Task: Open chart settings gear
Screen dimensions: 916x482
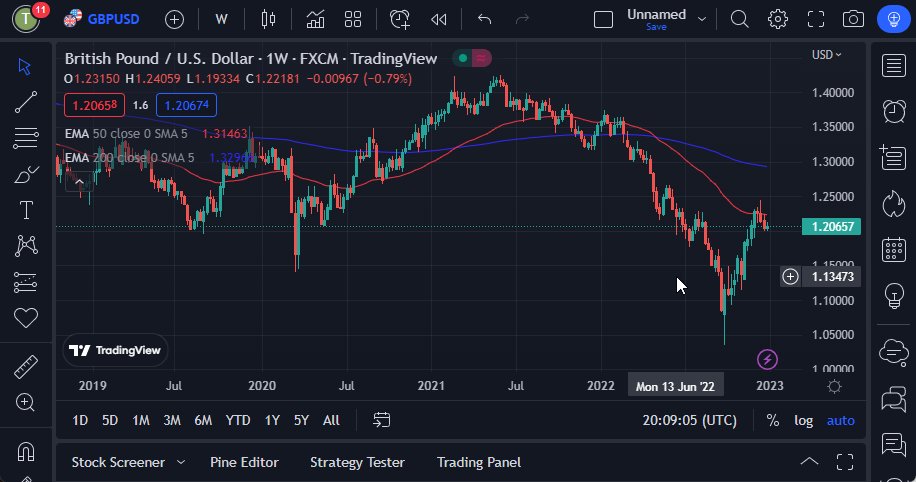Action: pyautogui.click(x=778, y=19)
